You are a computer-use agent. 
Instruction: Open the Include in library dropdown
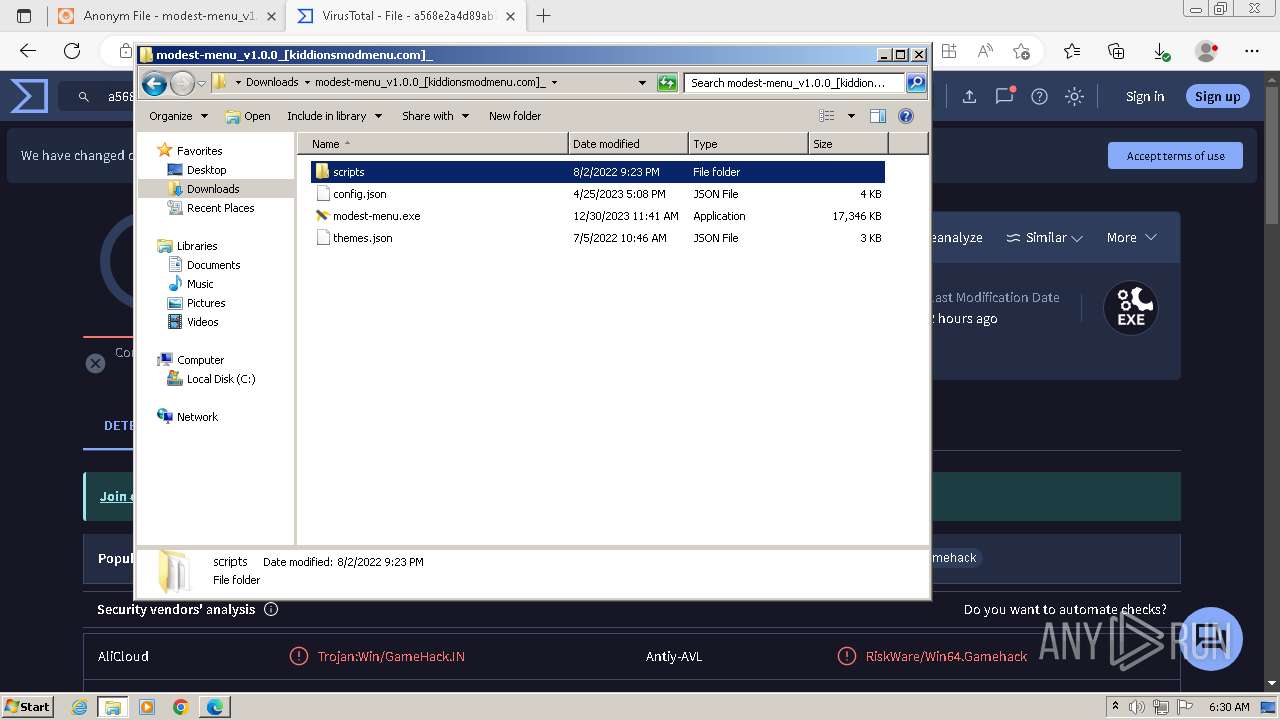334,116
